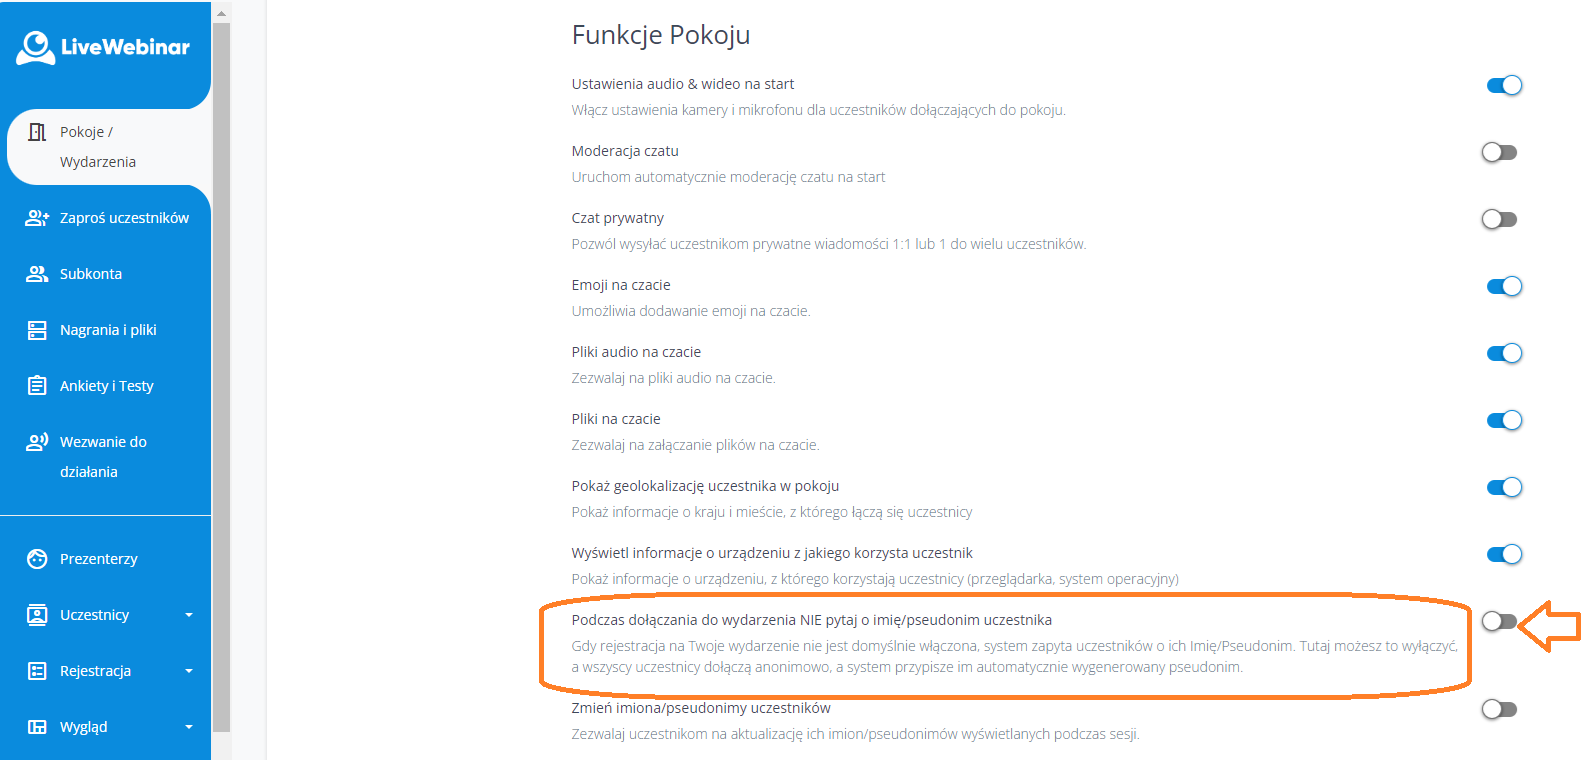Expand the Wygląd menu arrow
Screen dimensions: 1587x760
(x=189, y=727)
